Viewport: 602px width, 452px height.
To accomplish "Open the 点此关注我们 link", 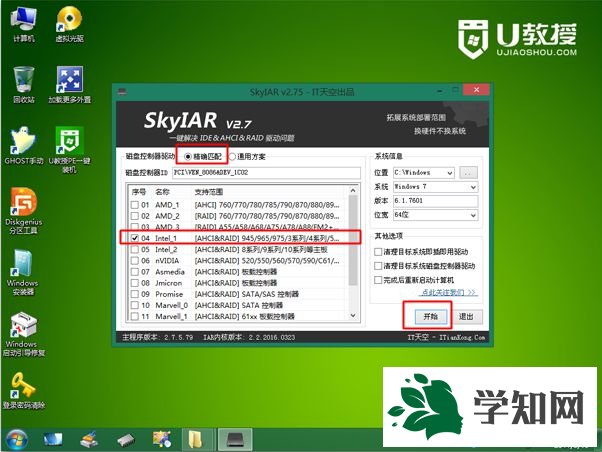I will click(449, 293).
